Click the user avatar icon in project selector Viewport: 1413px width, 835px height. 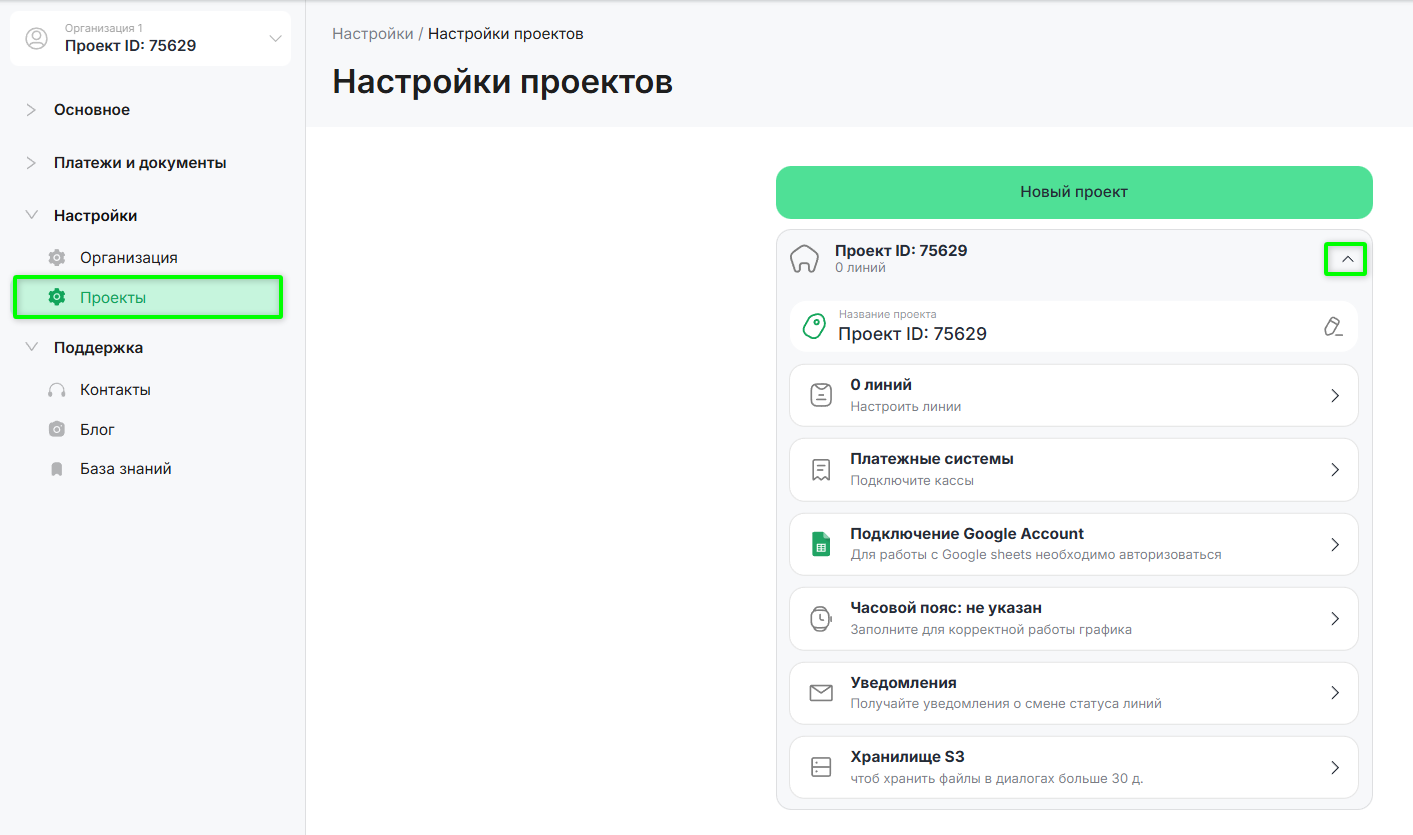37,39
